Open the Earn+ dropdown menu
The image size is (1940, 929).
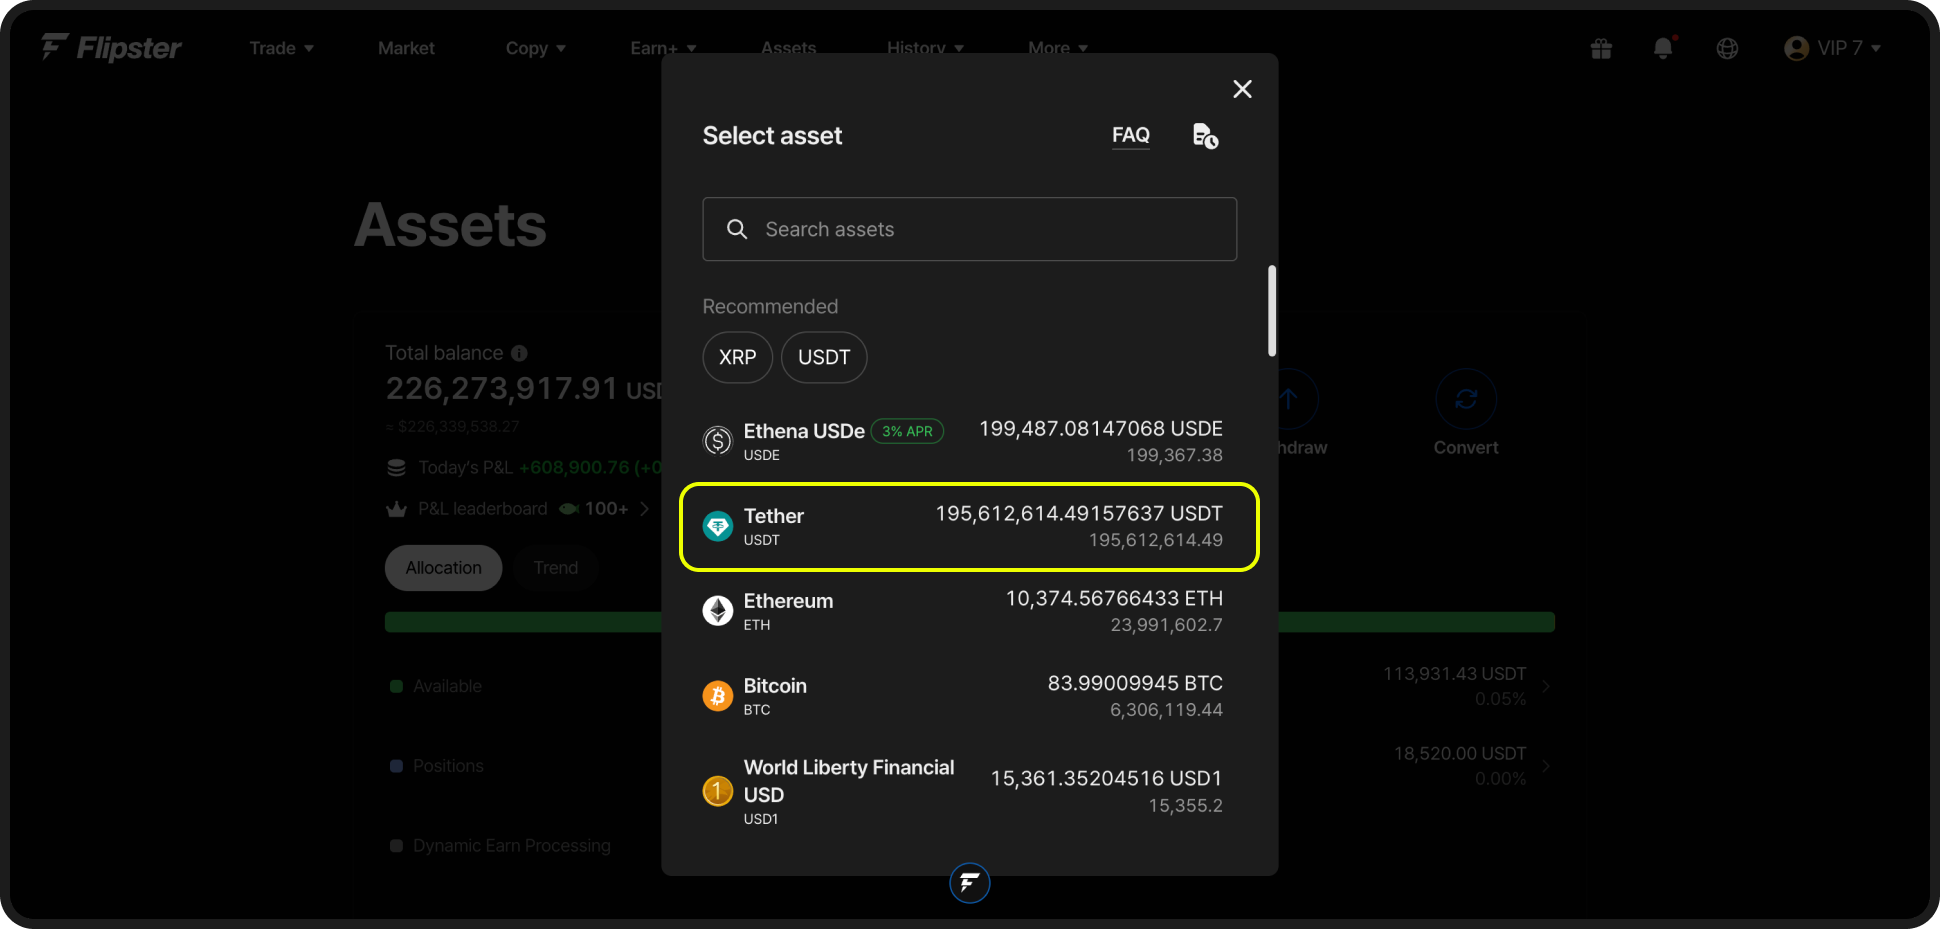coord(663,48)
